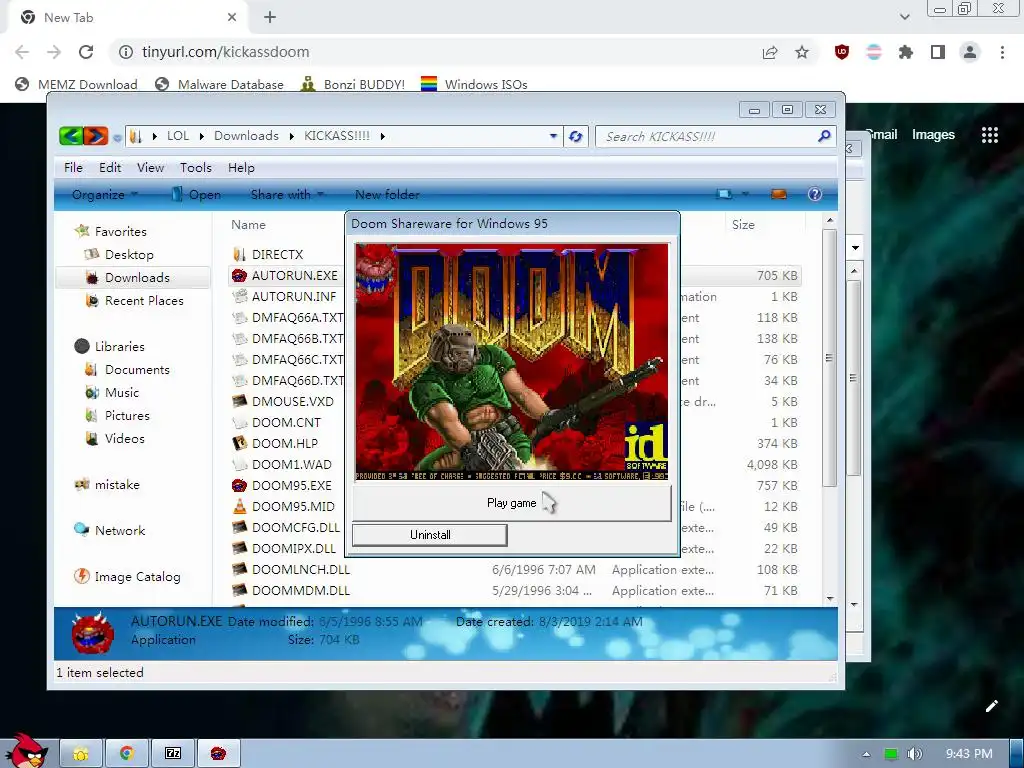Open Chrome profile avatar
The width and height of the screenshot is (1024, 768).
click(970, 52)
